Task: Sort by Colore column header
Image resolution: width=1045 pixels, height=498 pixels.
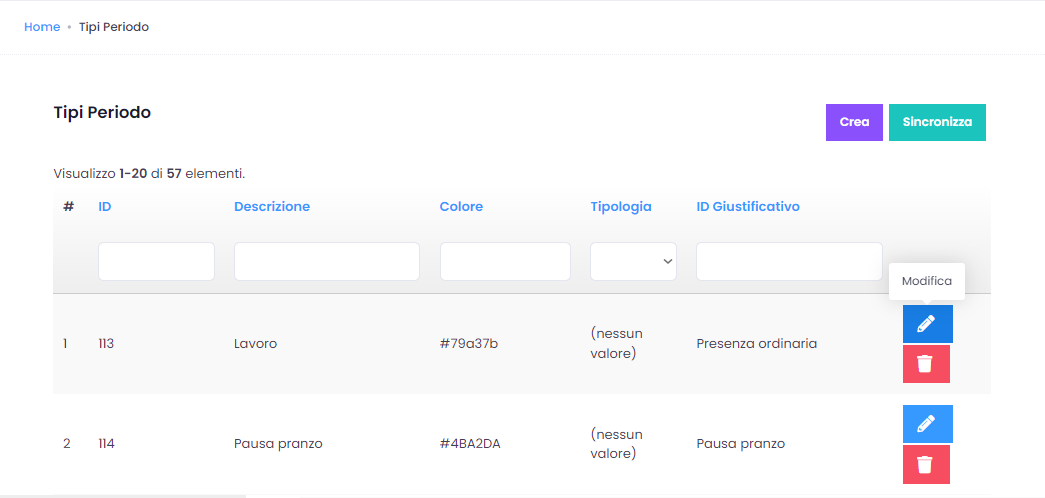Action: (x=461, y=207)
